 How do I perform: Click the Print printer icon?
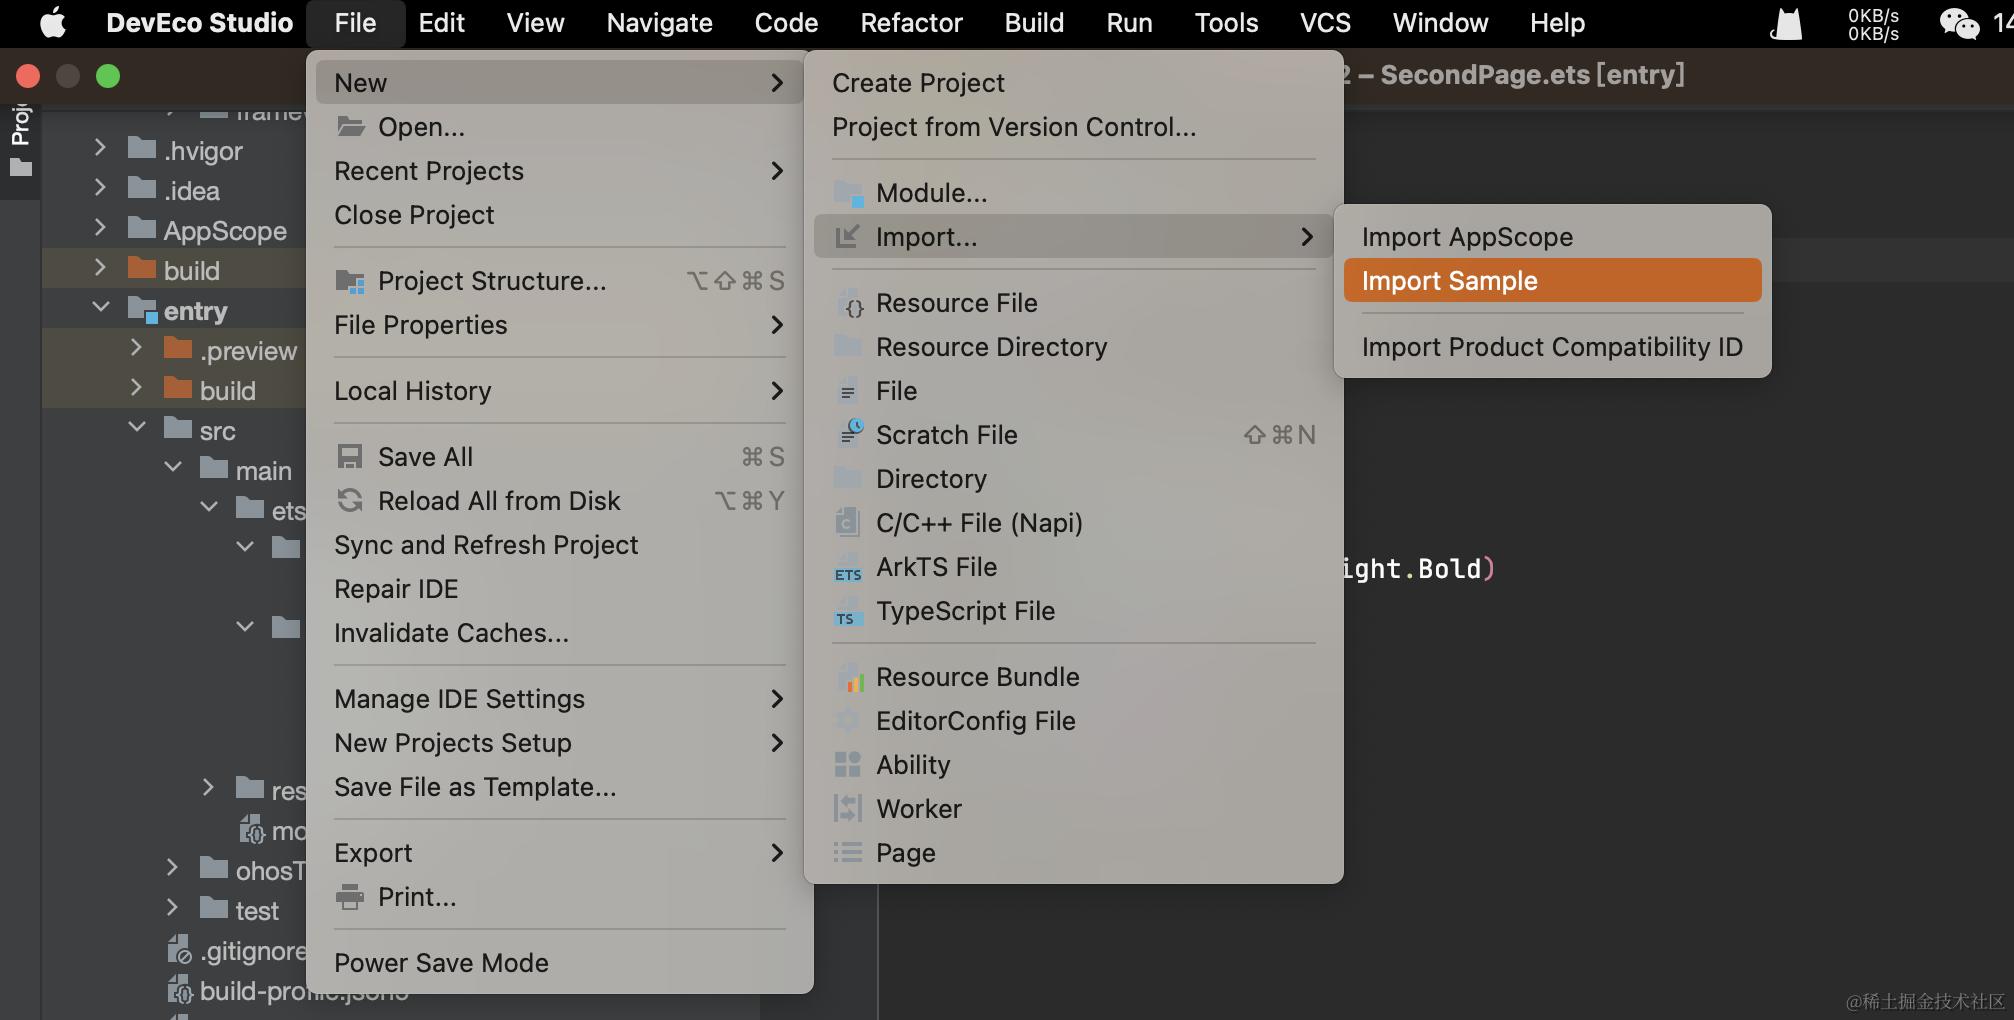coord(350,897)
